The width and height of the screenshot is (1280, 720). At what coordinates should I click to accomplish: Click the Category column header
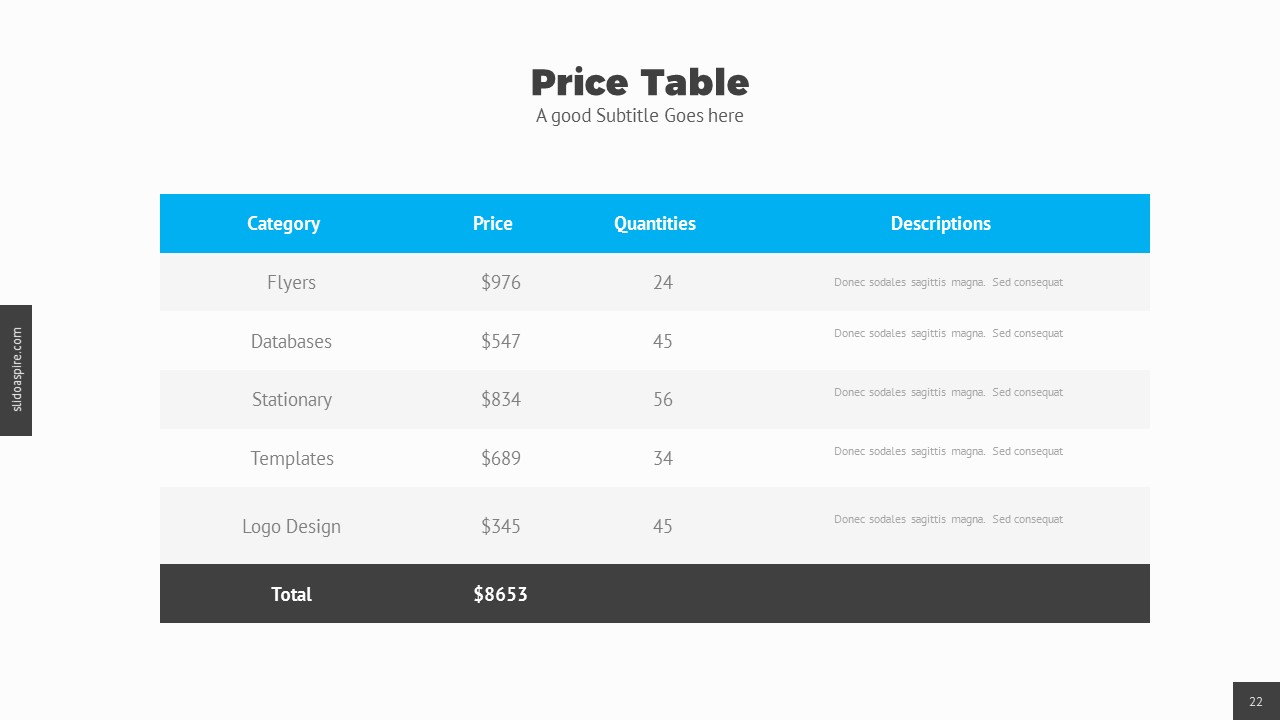pyautogui.click(x=284, y=223)
